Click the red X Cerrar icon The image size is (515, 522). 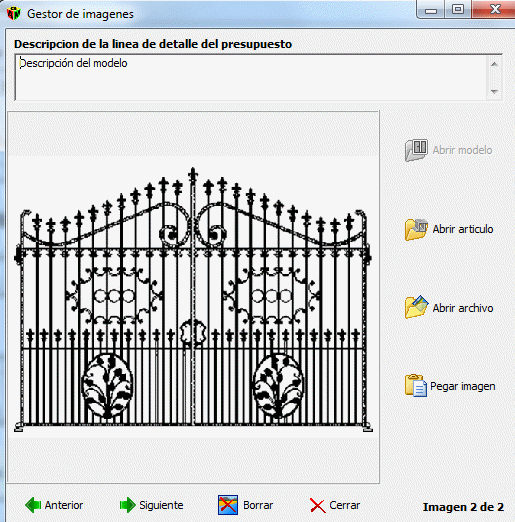318,505
